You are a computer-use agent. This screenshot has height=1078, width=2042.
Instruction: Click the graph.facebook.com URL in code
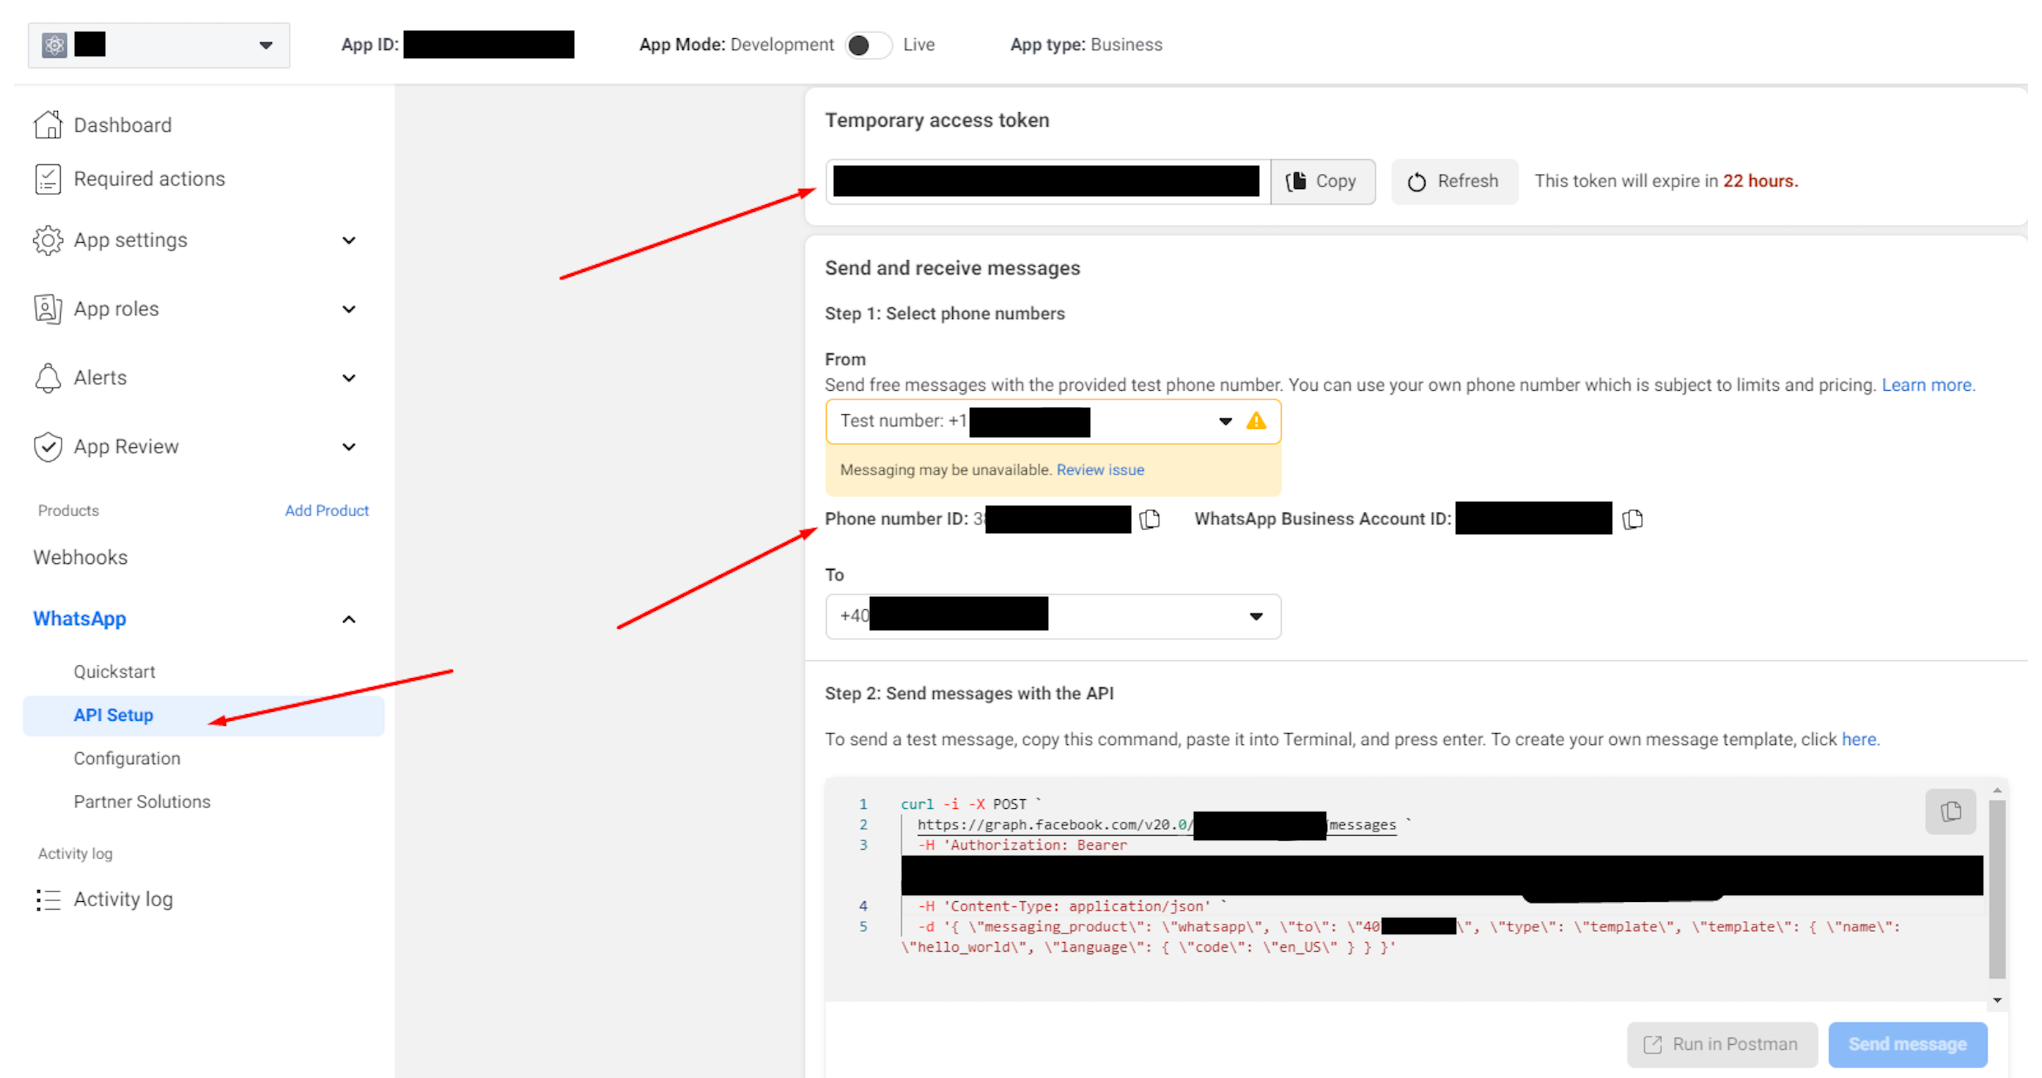(x=1156, y=825)
